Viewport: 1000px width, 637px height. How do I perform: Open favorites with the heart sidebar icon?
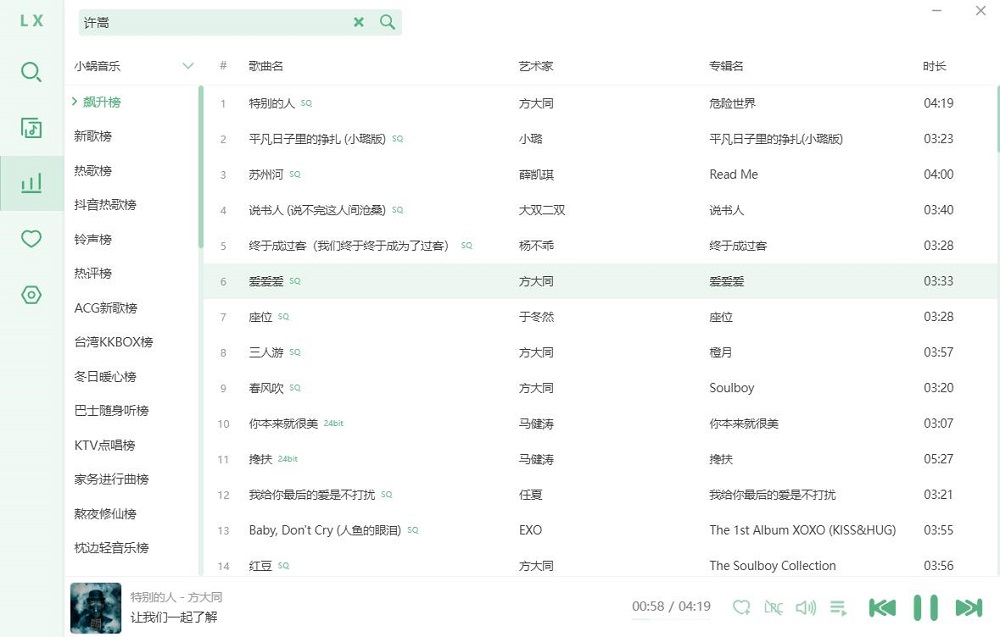coord(30,239)
